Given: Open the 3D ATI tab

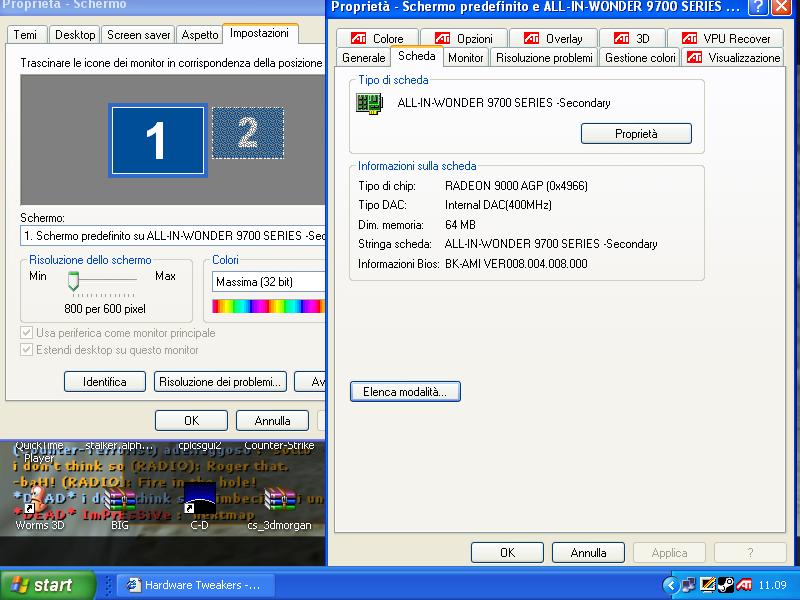Looking at the screenshot, I should [x=632, y=38].
